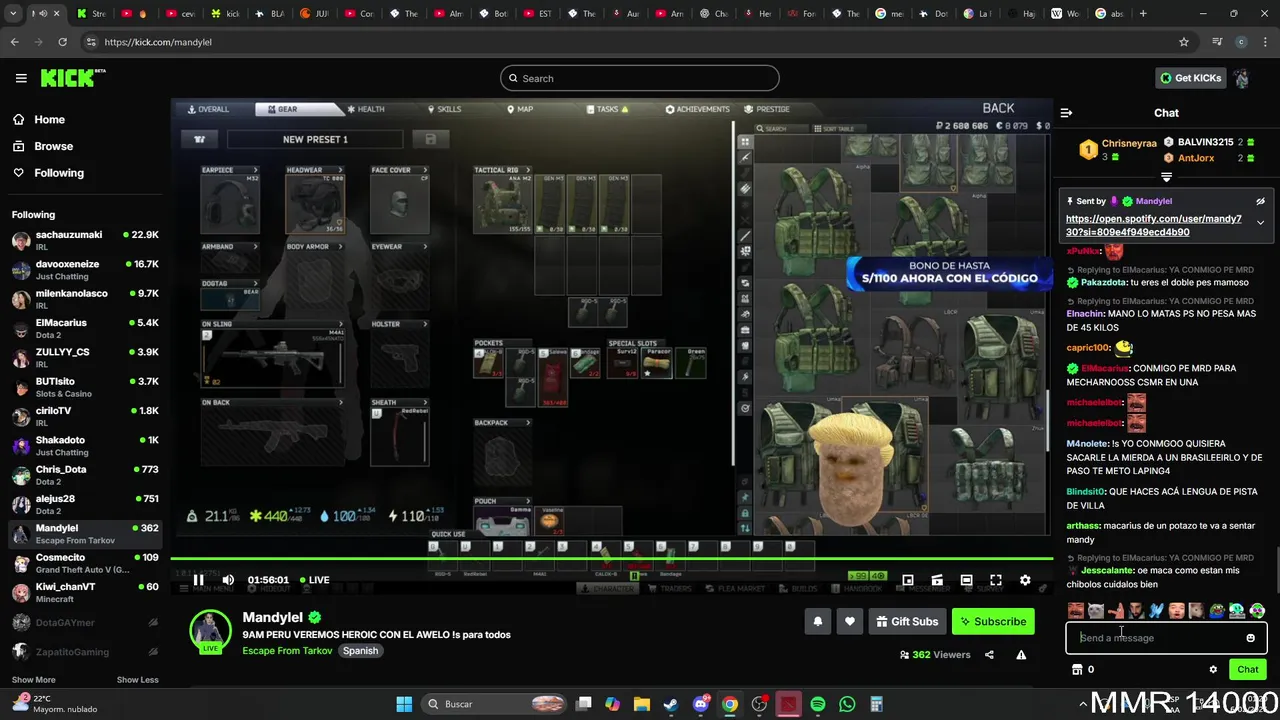Open new browser tab

(1143, 14)
